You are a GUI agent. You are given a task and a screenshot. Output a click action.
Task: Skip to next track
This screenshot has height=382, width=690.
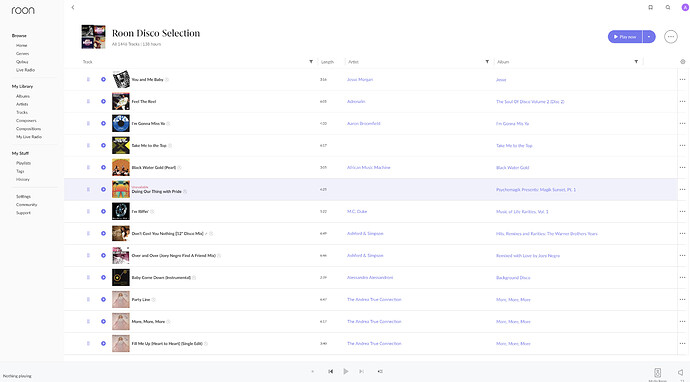pos(361,371)
